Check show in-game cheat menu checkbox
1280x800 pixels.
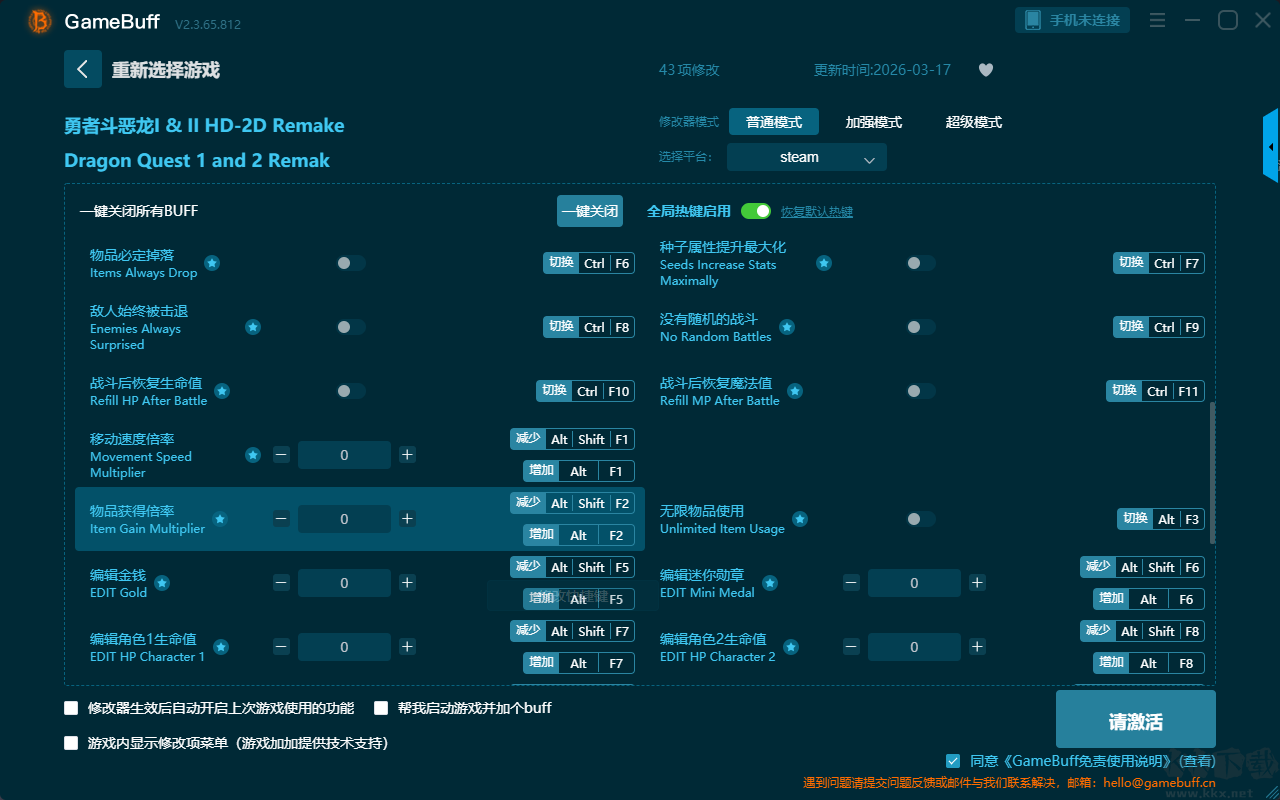(x=71, y=743)
